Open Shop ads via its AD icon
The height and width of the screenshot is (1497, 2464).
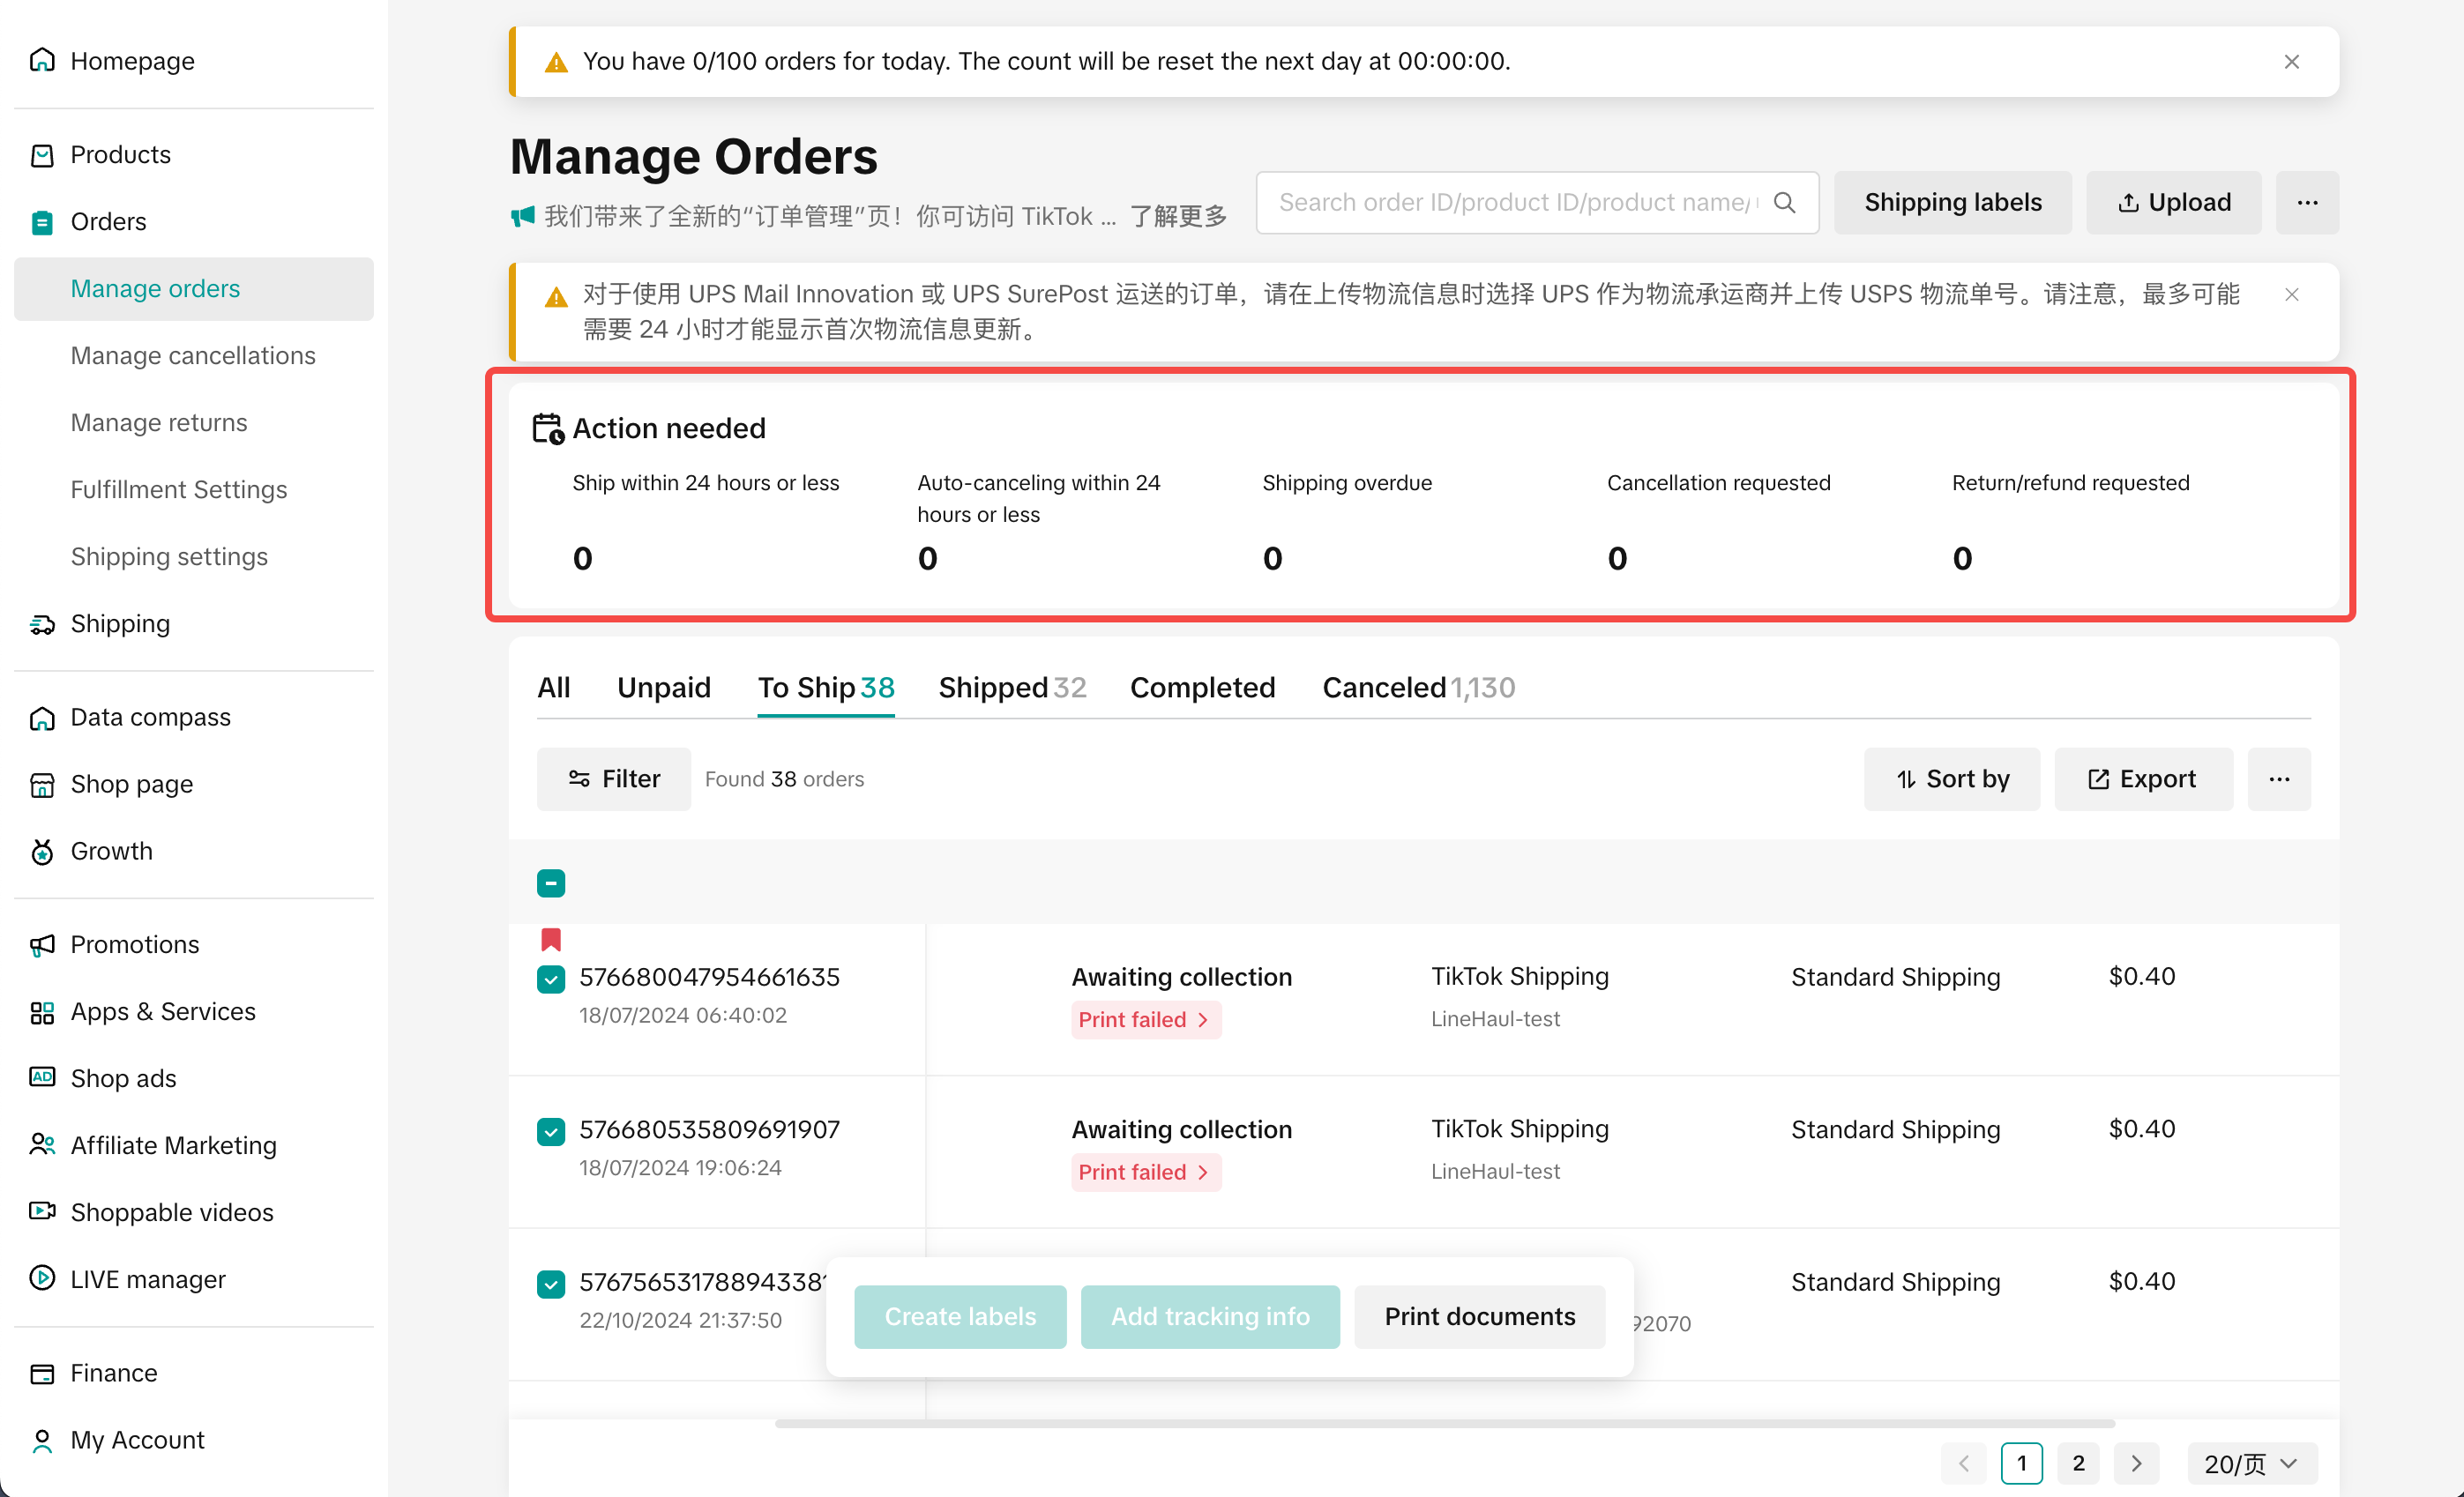42,1077
